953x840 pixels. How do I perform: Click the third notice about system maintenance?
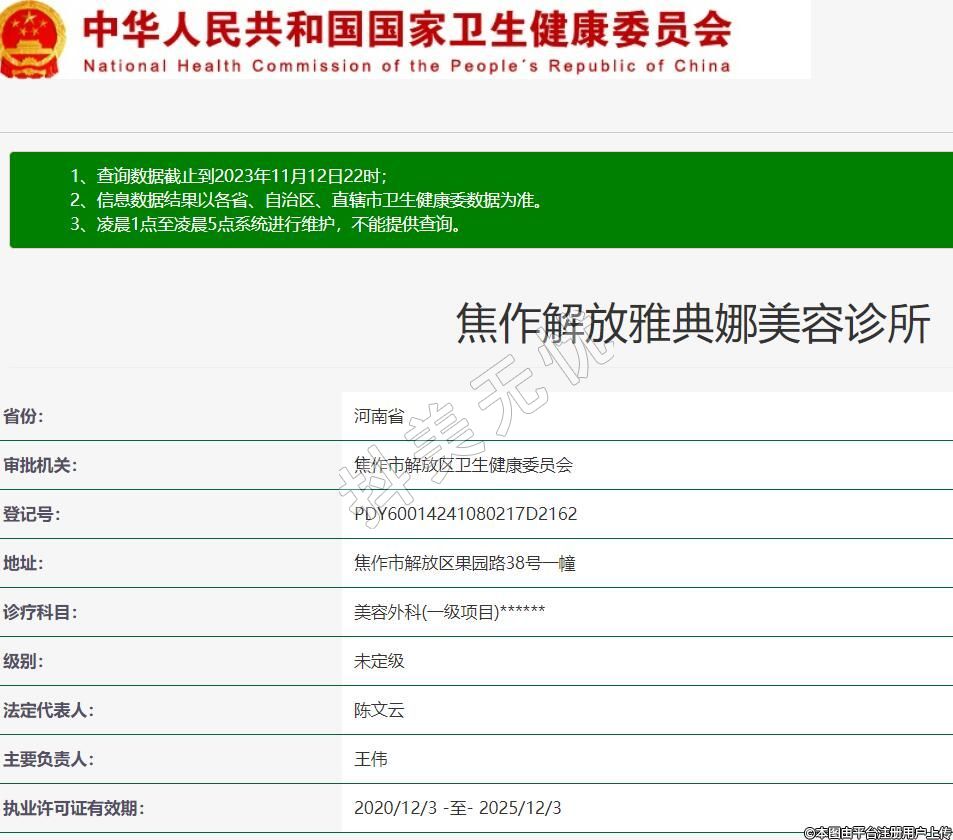click(x=266, y=224)
